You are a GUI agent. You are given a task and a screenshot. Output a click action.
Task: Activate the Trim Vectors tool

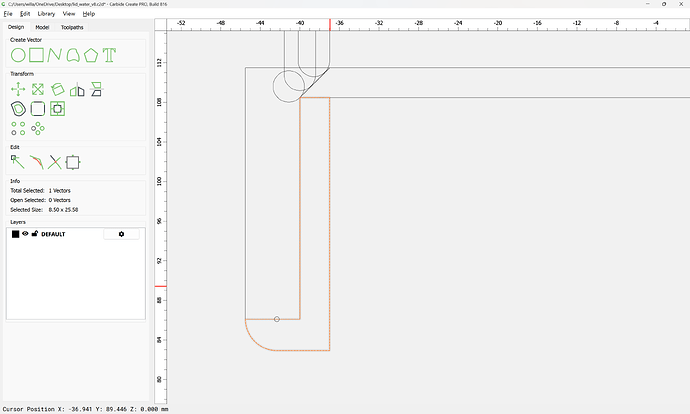click(55, 162)
